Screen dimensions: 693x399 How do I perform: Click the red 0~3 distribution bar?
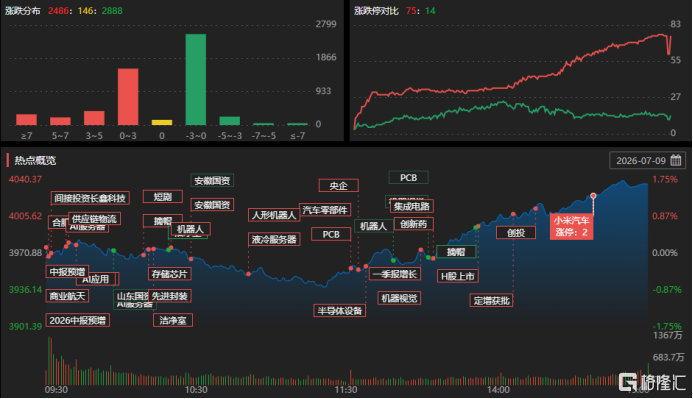[x=128, y=97]
